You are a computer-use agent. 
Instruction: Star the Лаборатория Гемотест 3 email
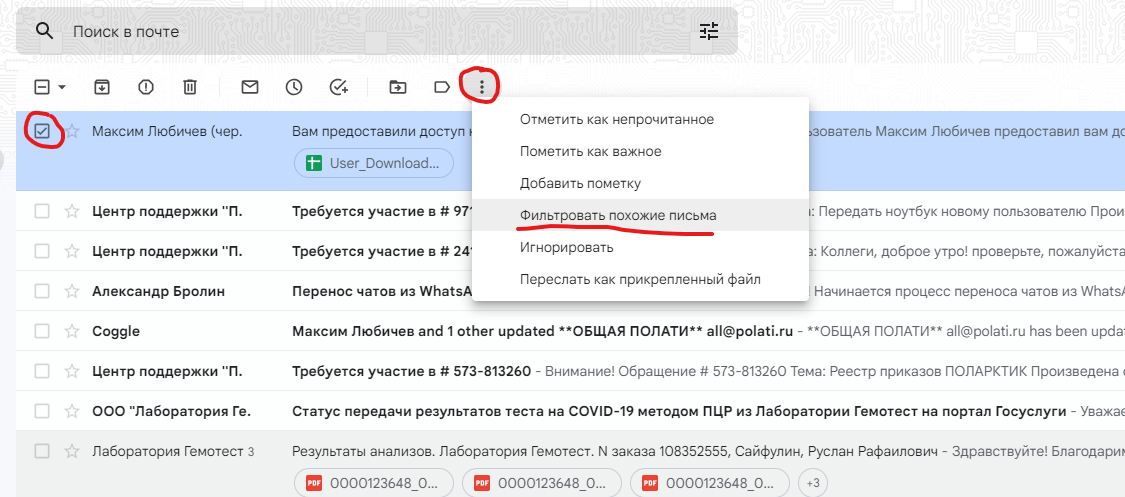[72, 451]
